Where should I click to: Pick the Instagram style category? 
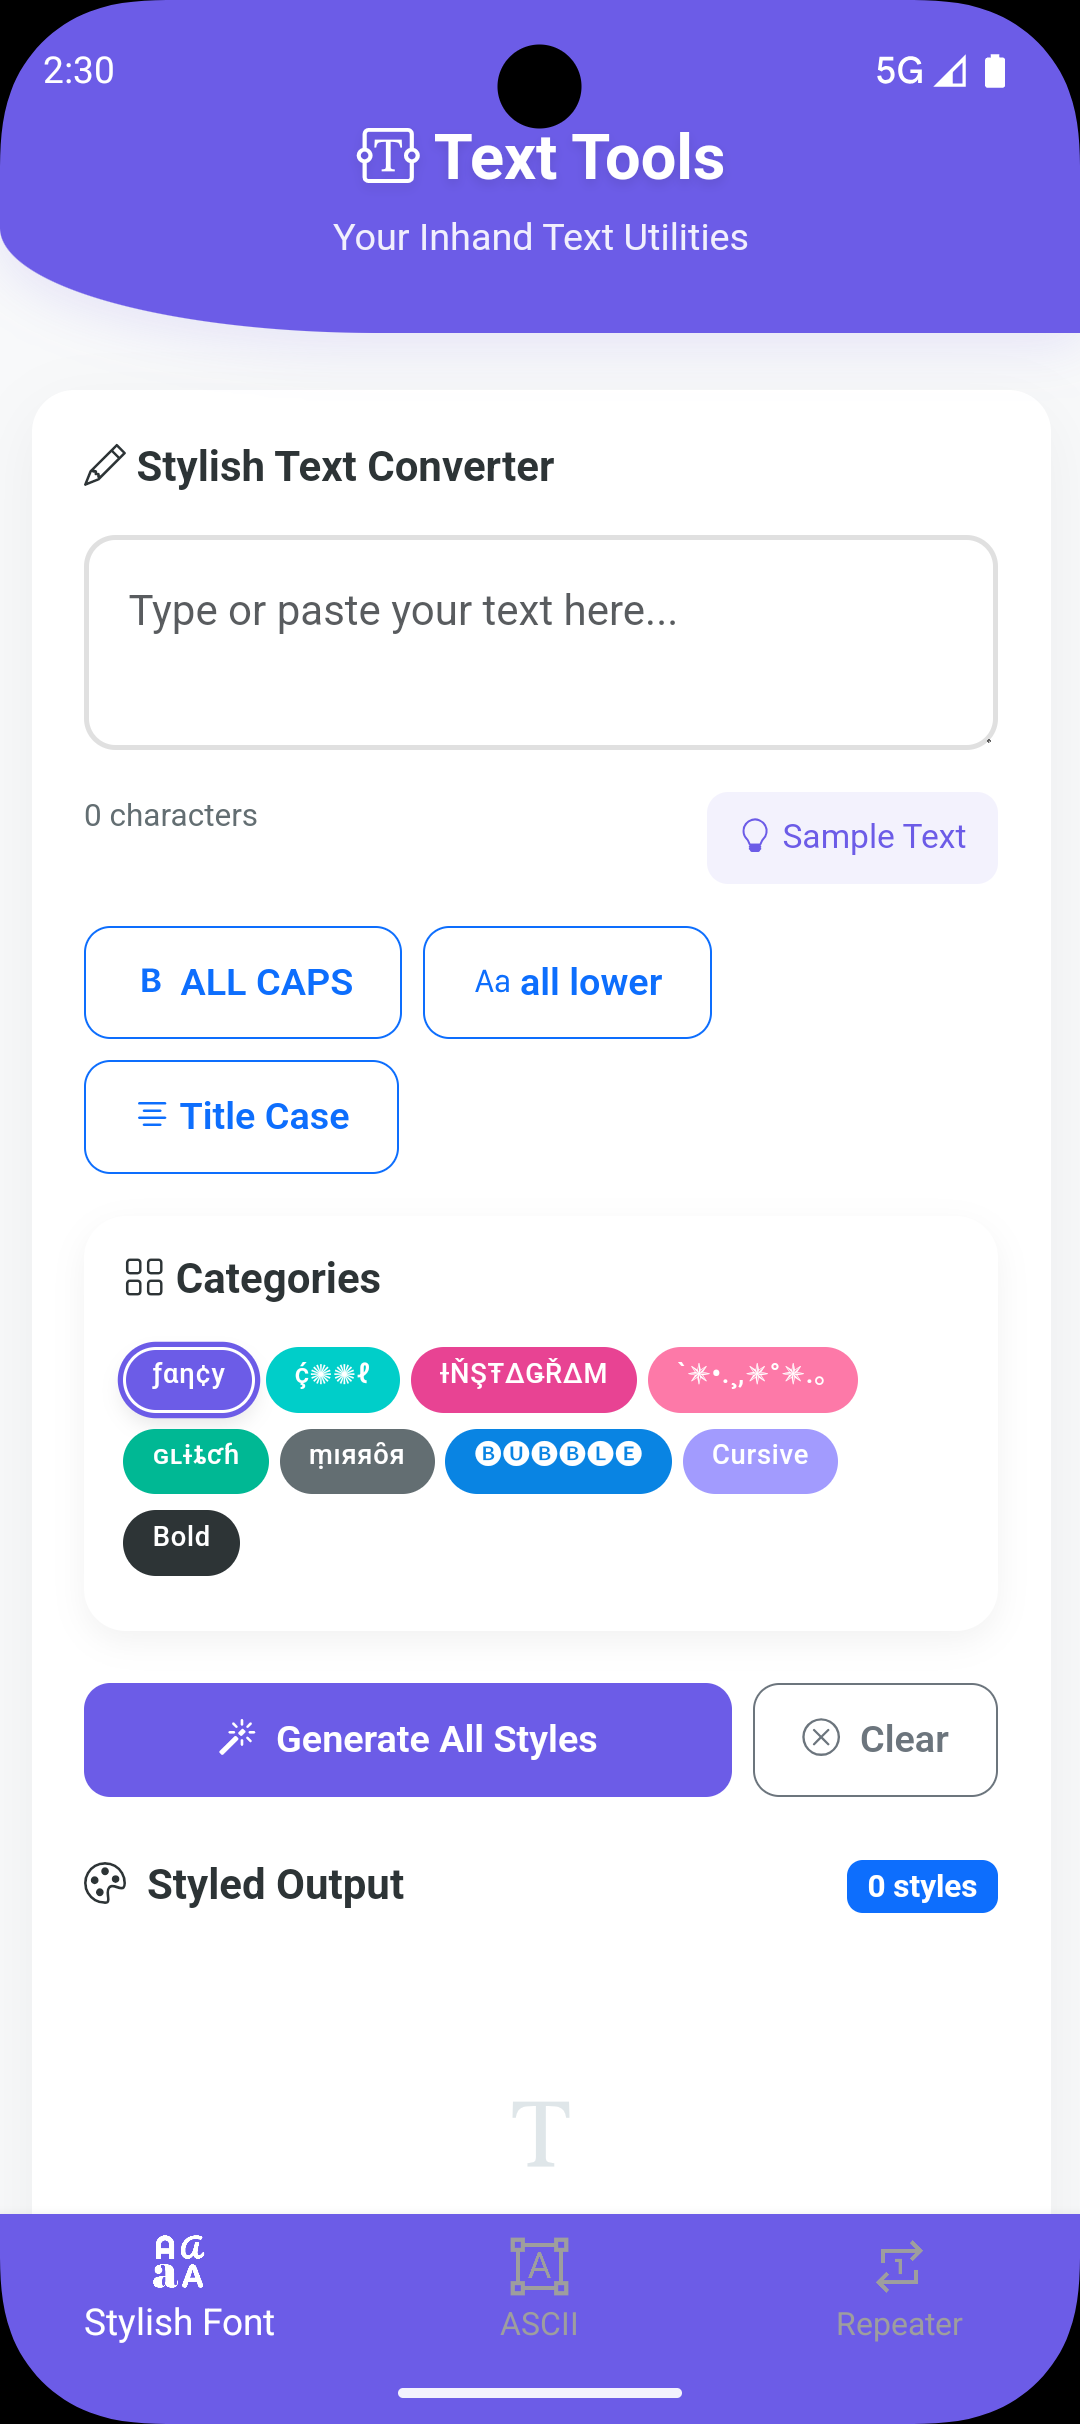click(x=523, y=1379)
